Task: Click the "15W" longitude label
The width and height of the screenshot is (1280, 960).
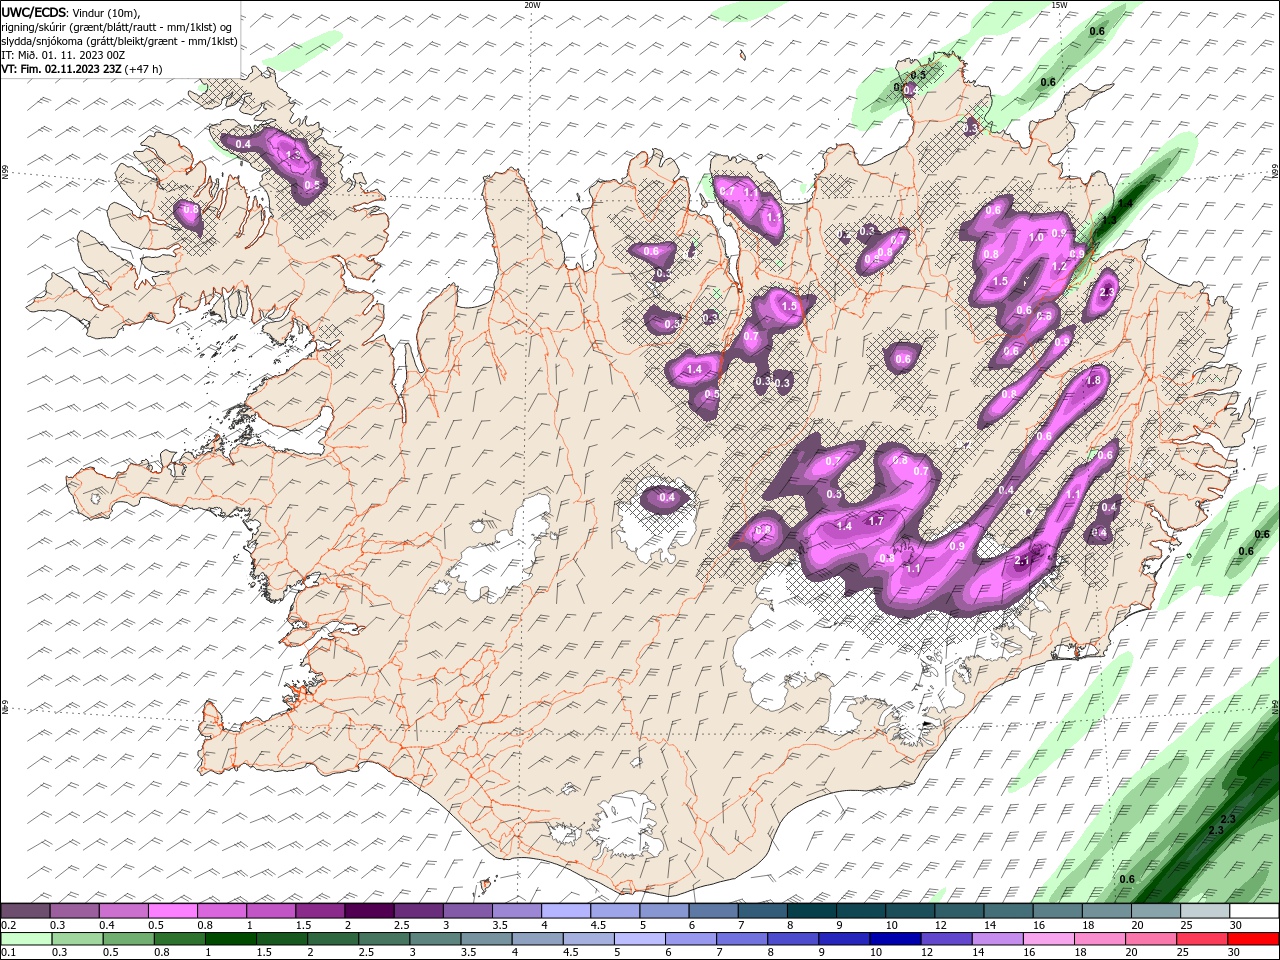Action: [1060, 5]
